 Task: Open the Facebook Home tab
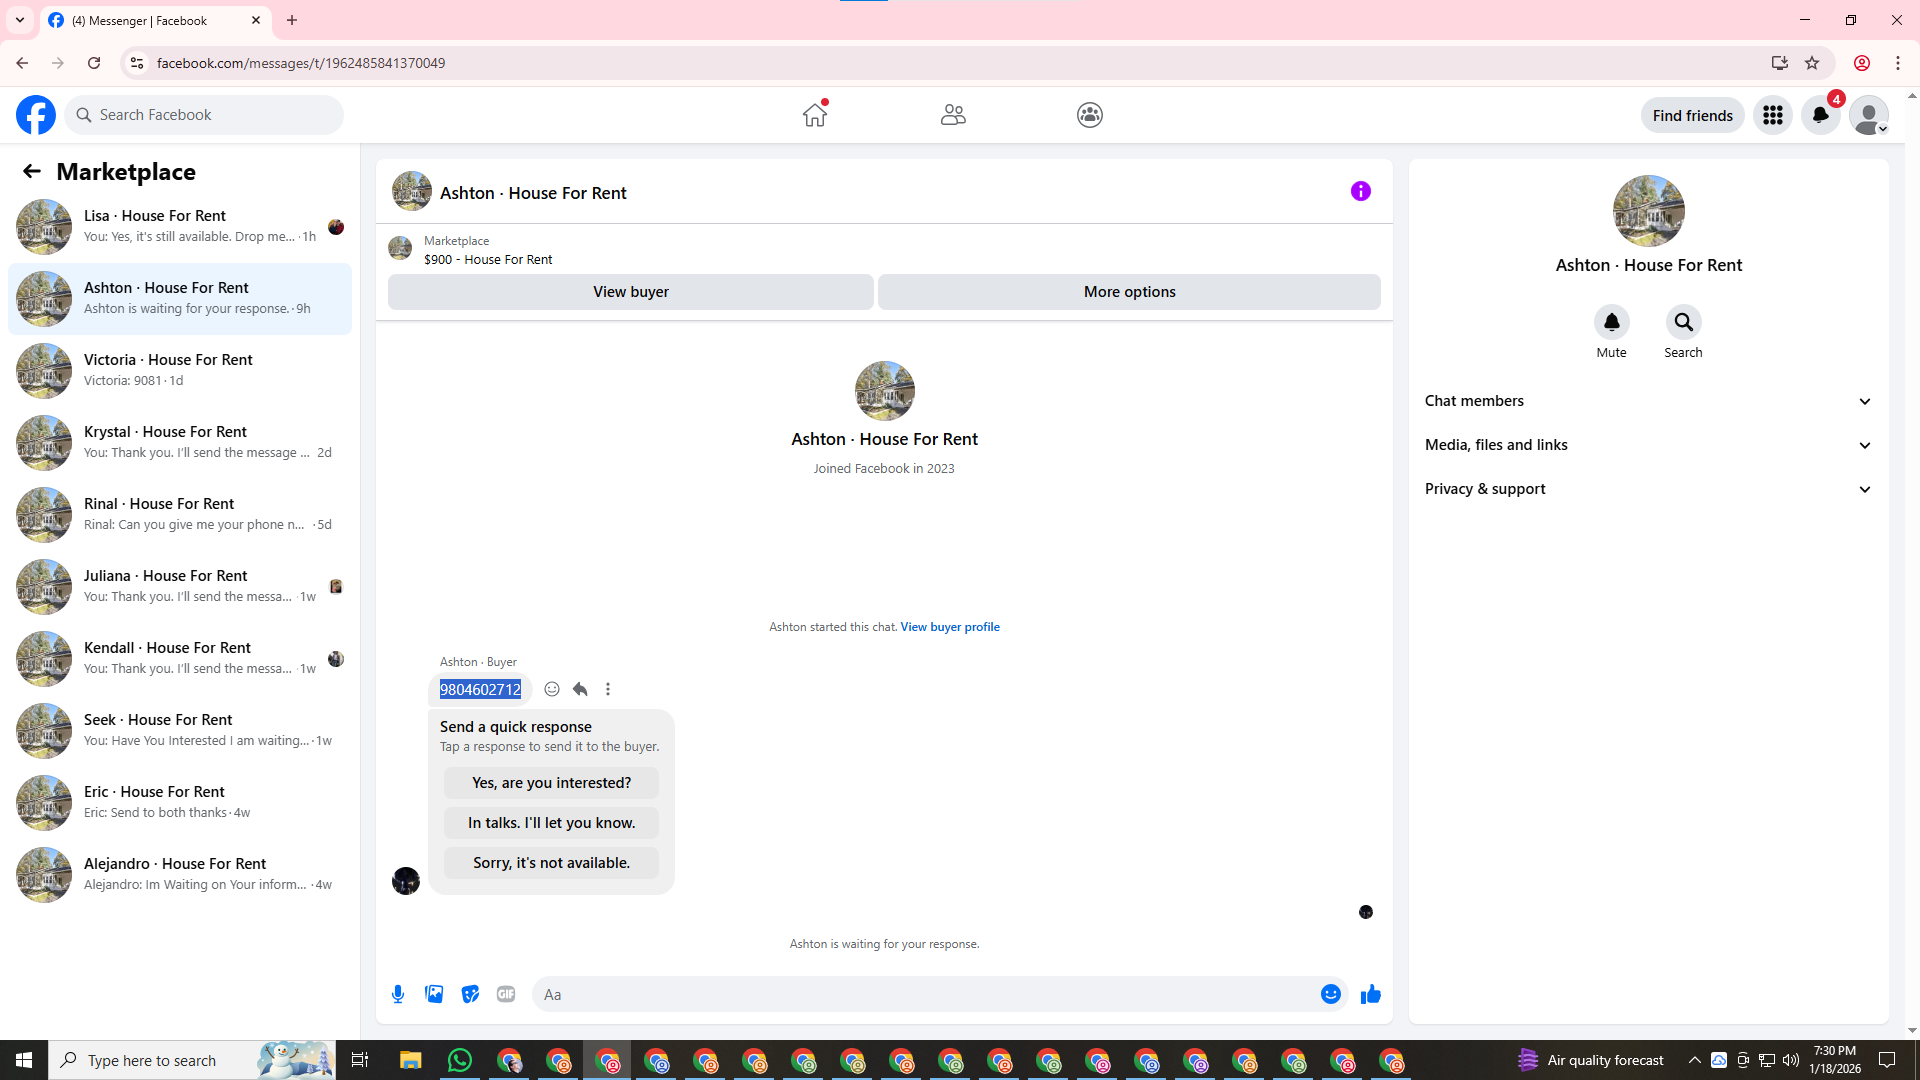tap(815, 115)
